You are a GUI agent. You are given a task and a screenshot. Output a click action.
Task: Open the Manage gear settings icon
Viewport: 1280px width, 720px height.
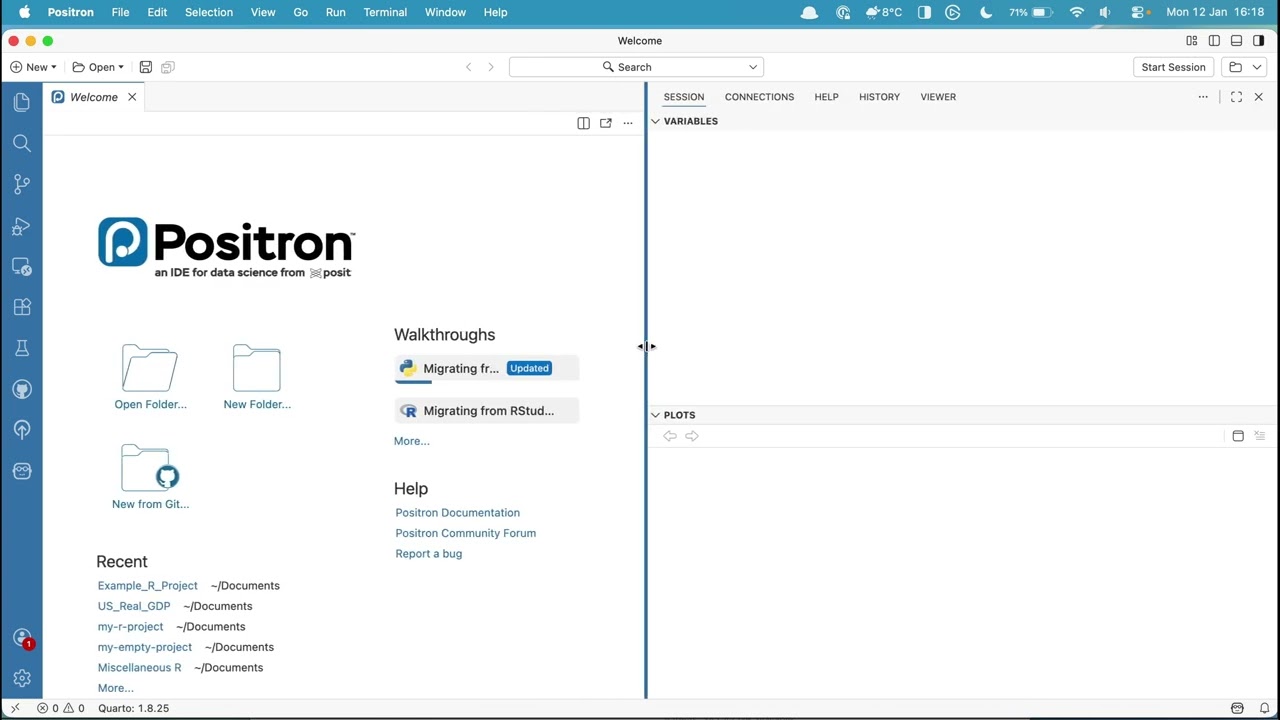tap(22, 678)
